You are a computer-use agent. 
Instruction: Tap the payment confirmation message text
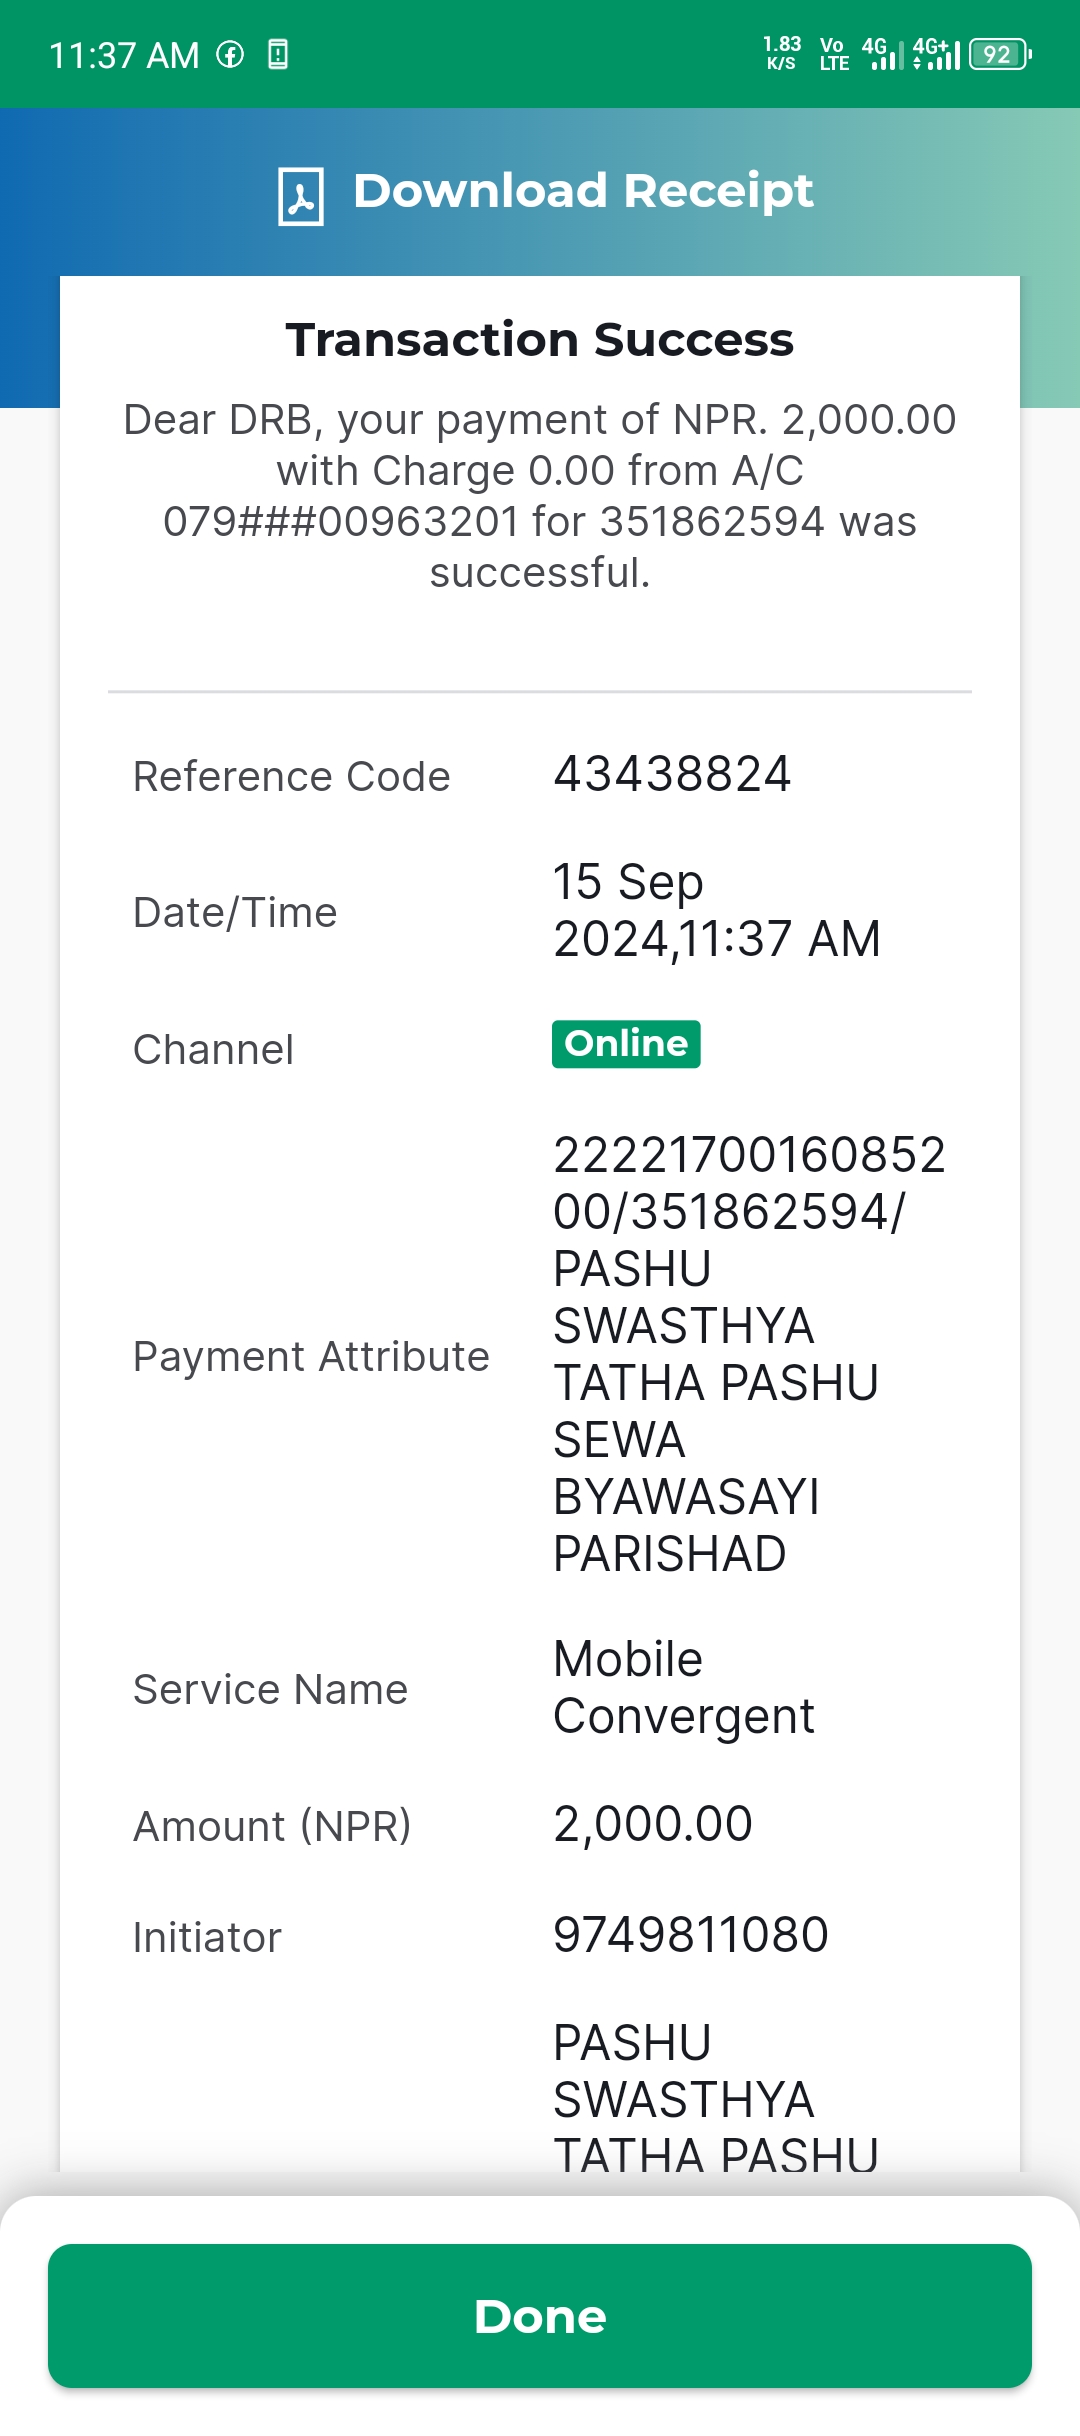click(x=540, y=496)
